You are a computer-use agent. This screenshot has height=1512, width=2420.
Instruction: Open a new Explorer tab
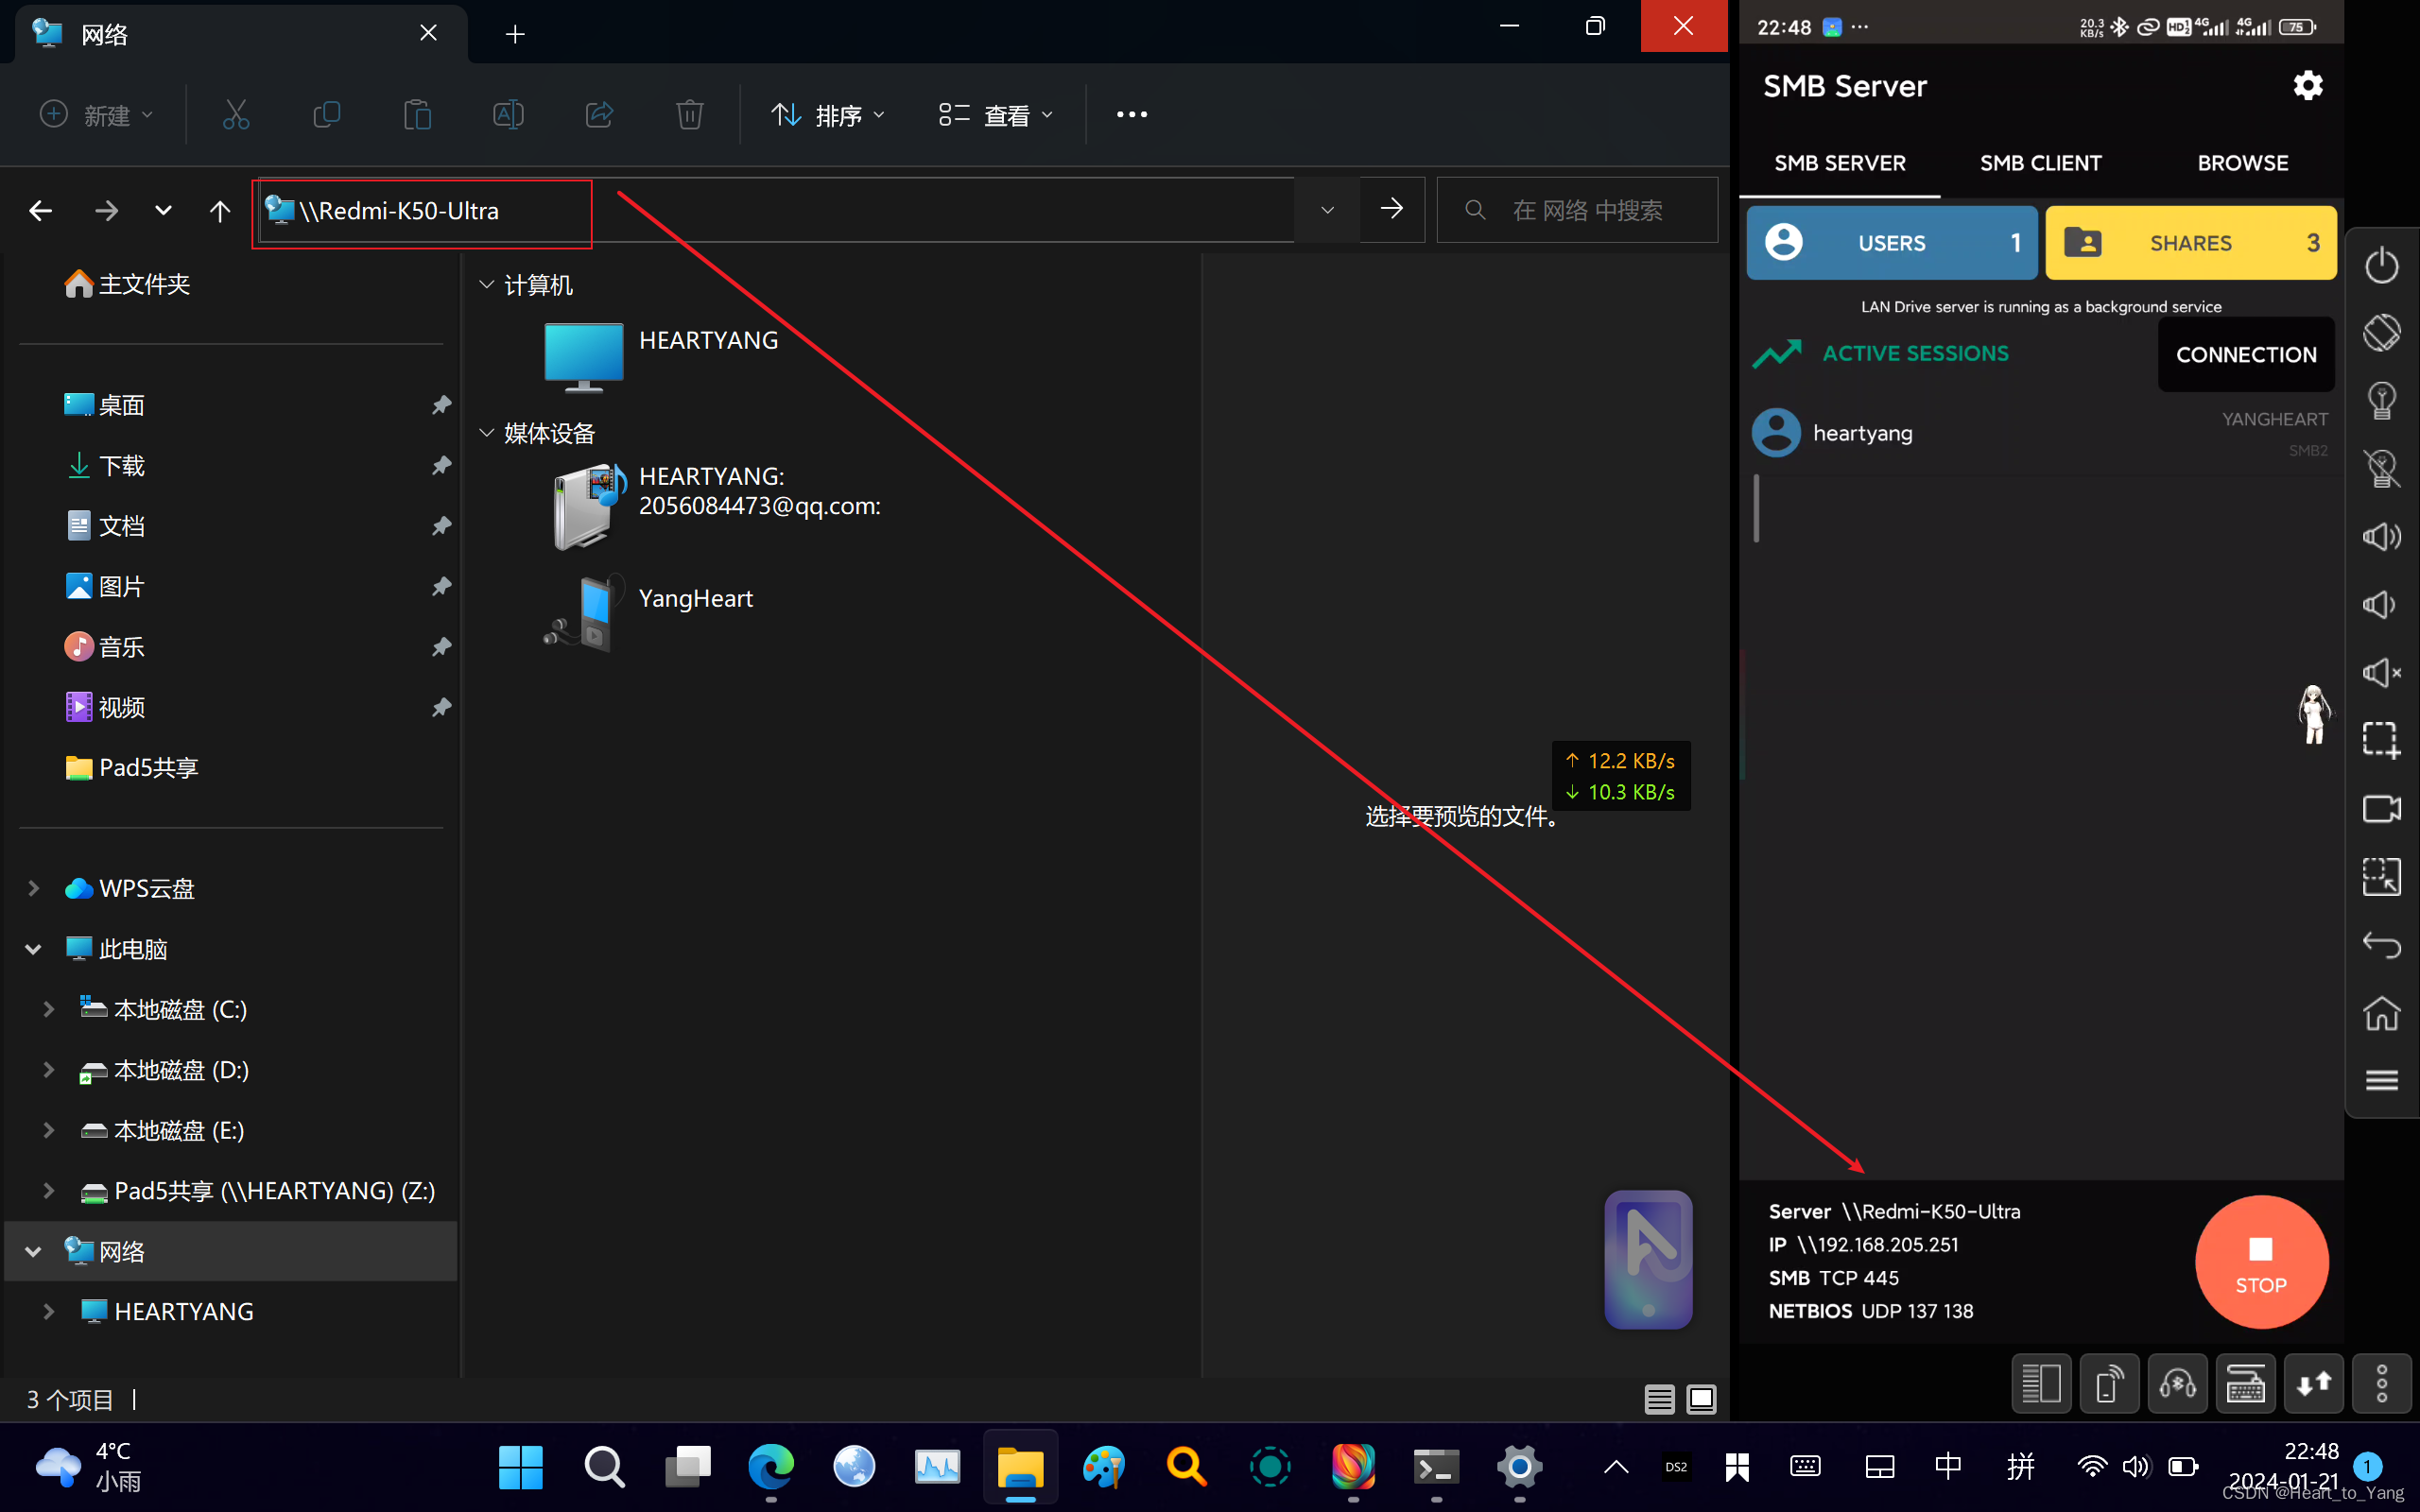(x=515, y=34)
